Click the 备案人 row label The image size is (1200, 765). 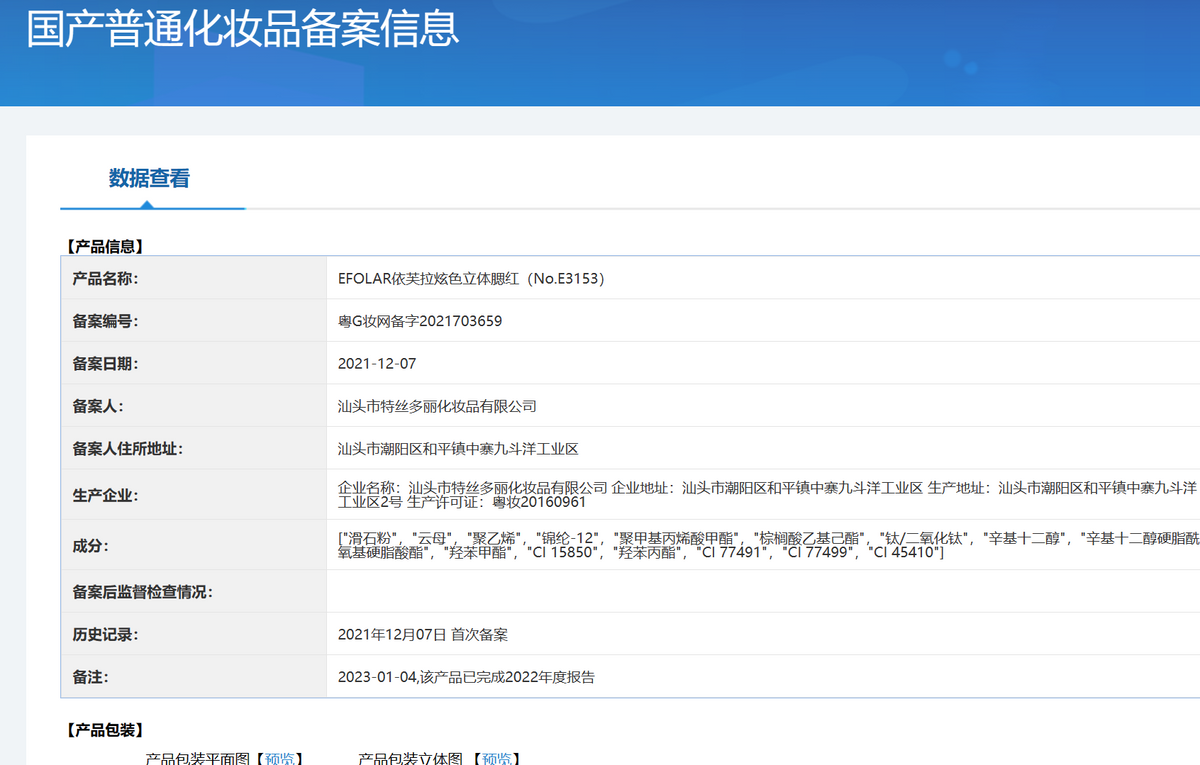tap(97, 407)
